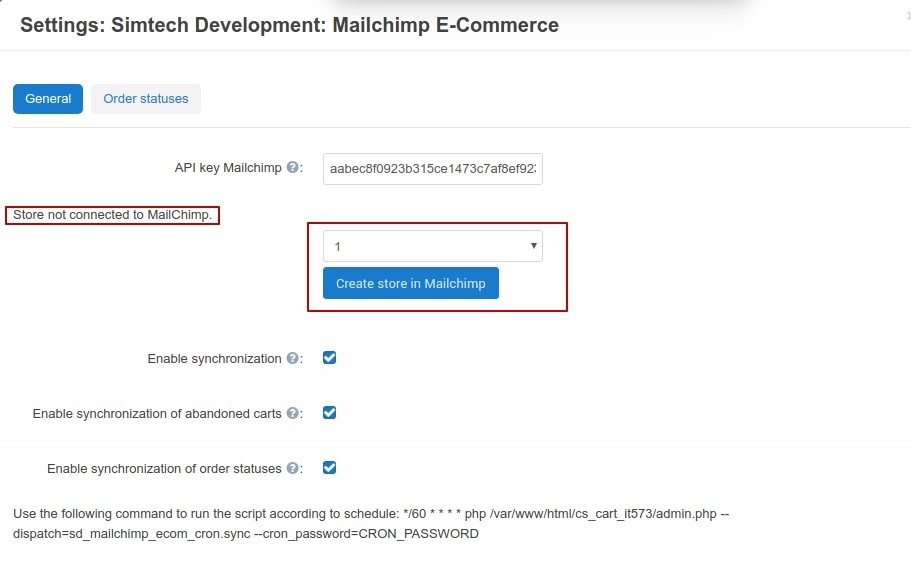Image resolution: width=911 pixels, height=576 pixels.
Task: Click the Settings: Simtech Development dialog title
Action: click(x=289, y=25)
